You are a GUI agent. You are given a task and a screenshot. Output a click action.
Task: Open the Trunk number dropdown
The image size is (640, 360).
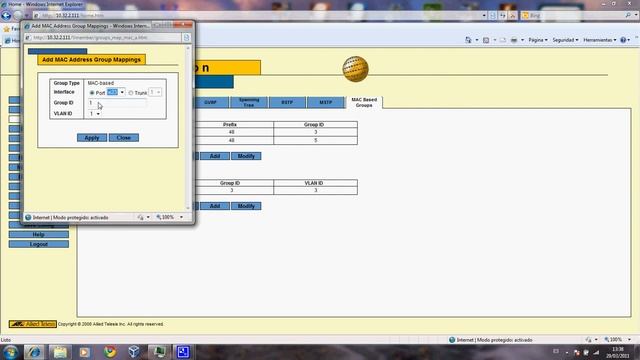coord(155,92)
